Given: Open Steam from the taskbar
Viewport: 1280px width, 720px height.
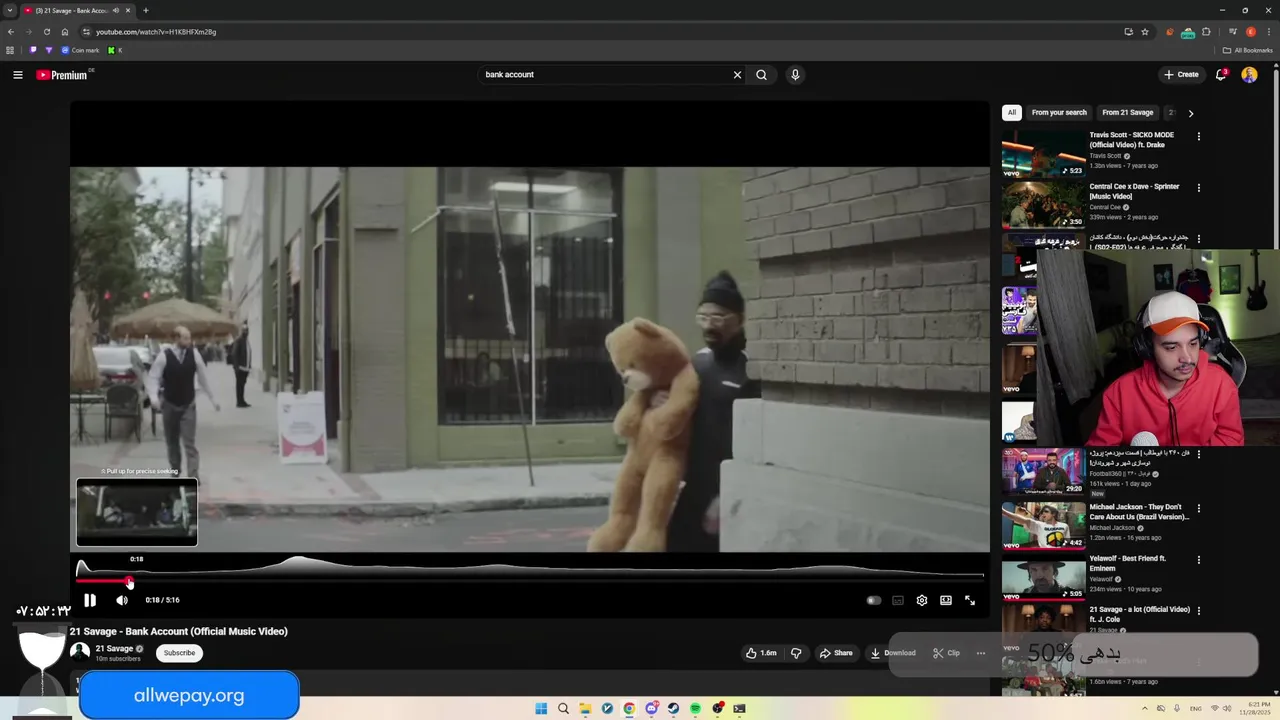Looking at the screenshot, I should click(673, 709).
